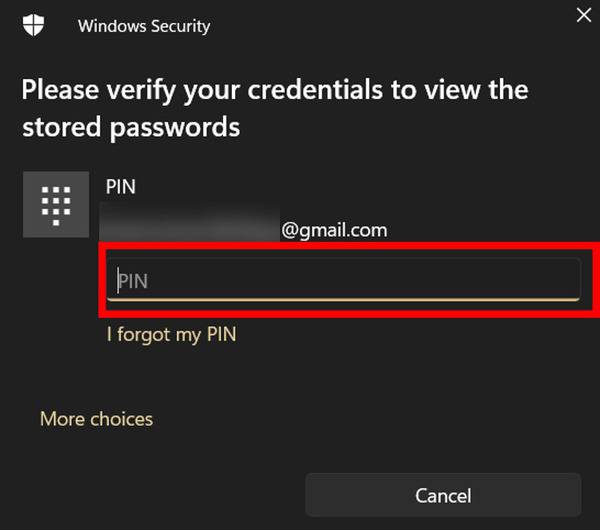Click the word 'choices' in More choices
This screenshot has height=530, width=600.
(122, 419)
